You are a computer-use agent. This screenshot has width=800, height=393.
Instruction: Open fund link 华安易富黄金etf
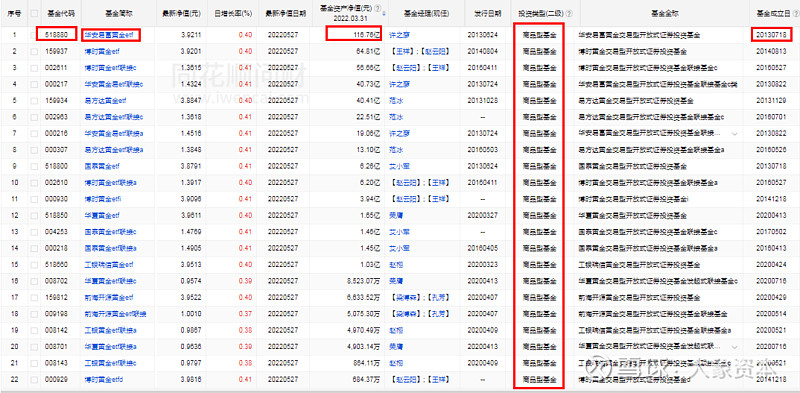click(x=110, y=35)
